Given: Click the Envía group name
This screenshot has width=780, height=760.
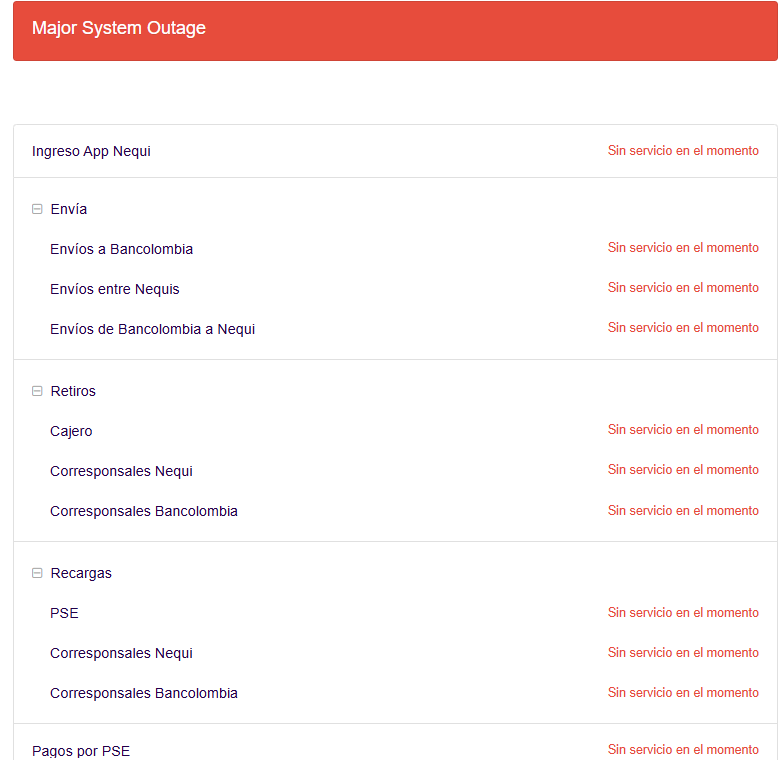Looking at the screenshot, I should [x=69, y=209].
